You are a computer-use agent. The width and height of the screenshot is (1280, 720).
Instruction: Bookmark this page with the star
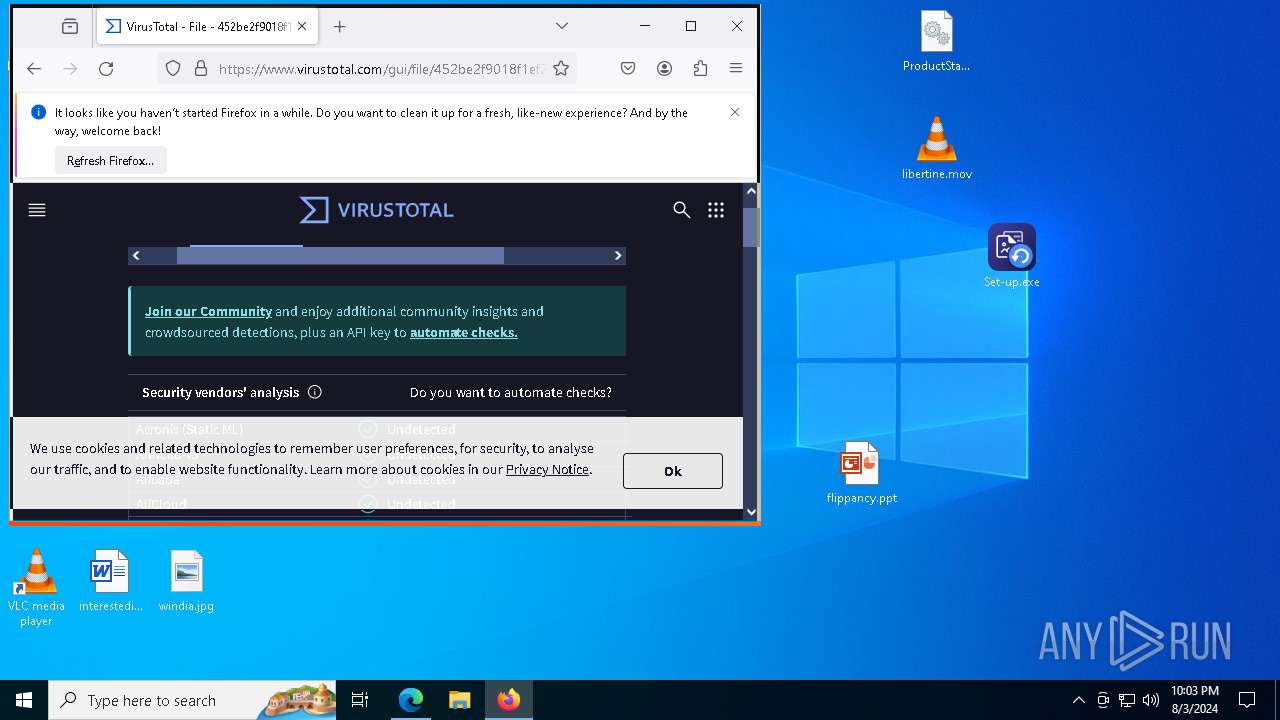click(561, 68)
